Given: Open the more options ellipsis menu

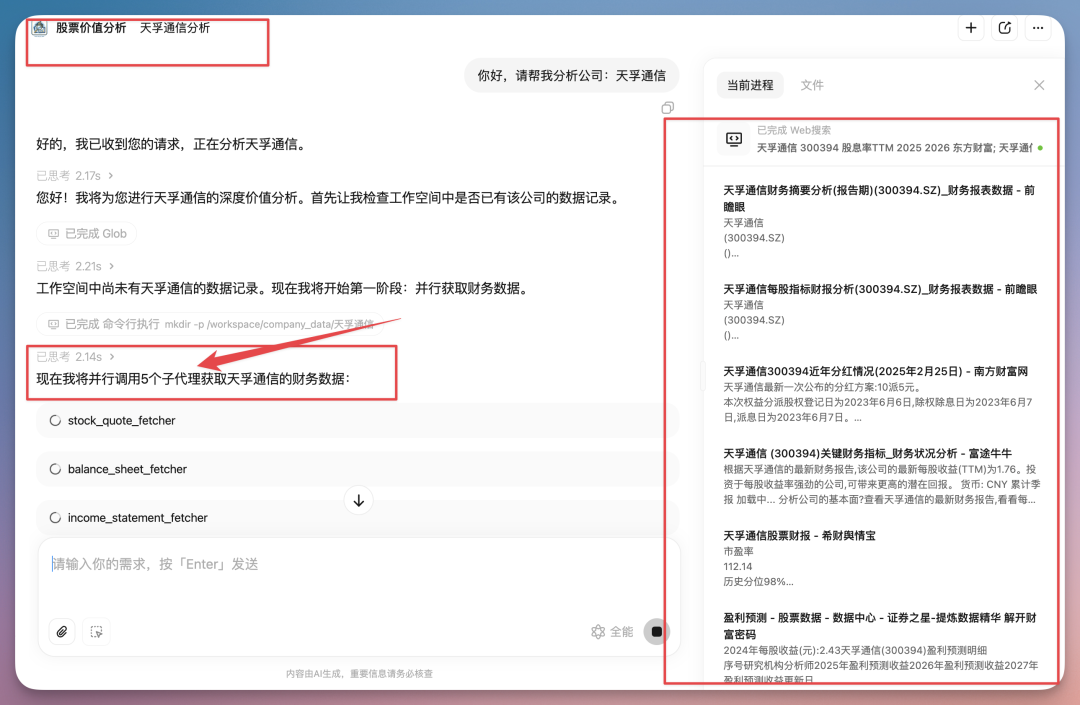Looking at the screenshot, I should (1038, 27).
